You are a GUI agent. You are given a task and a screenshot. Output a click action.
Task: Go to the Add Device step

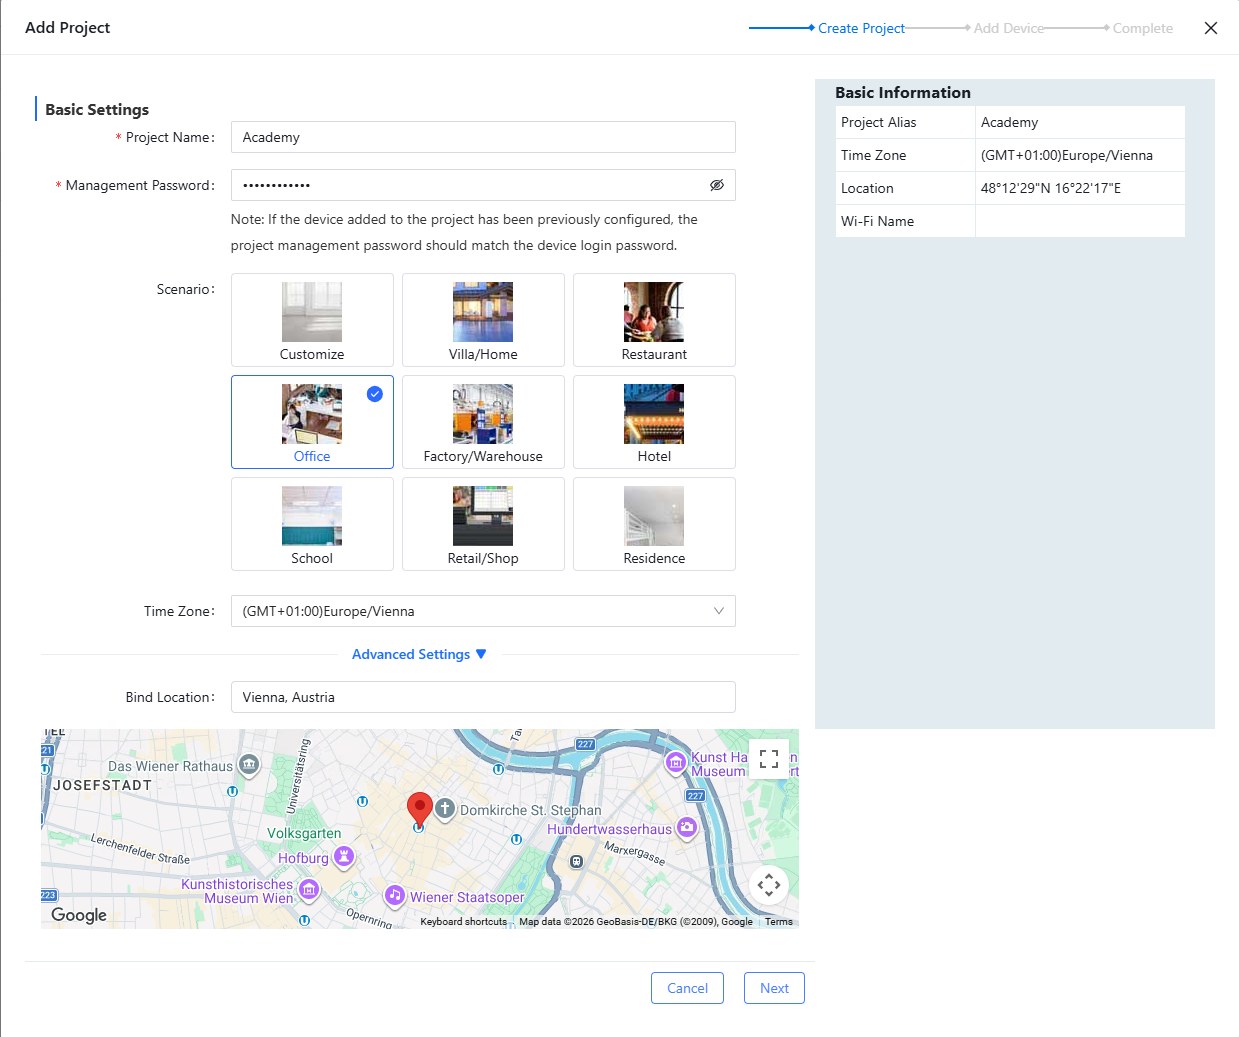point(1008,28)
